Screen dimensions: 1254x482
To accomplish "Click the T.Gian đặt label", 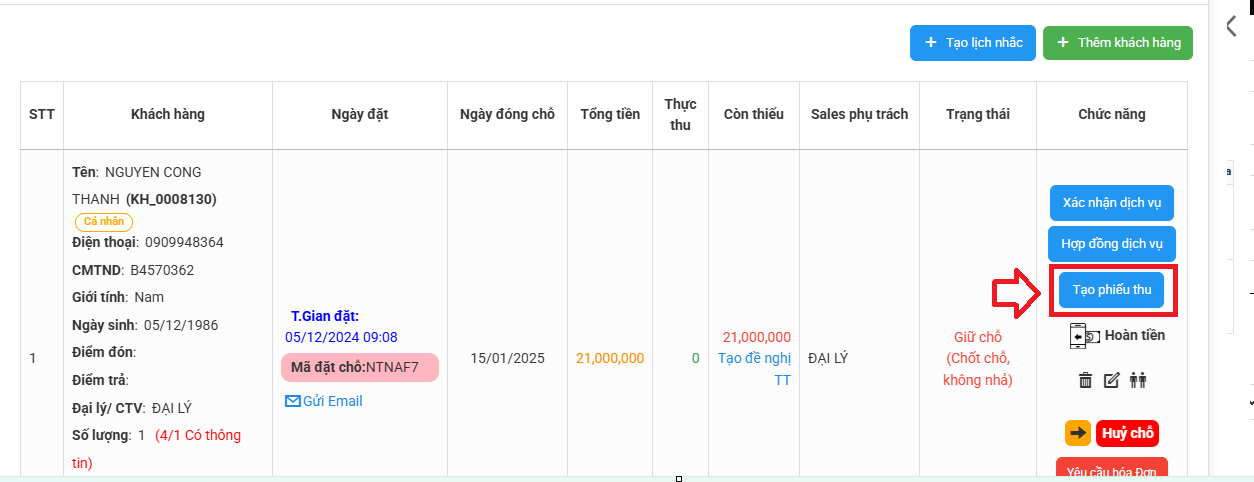I will click(324, 316).
